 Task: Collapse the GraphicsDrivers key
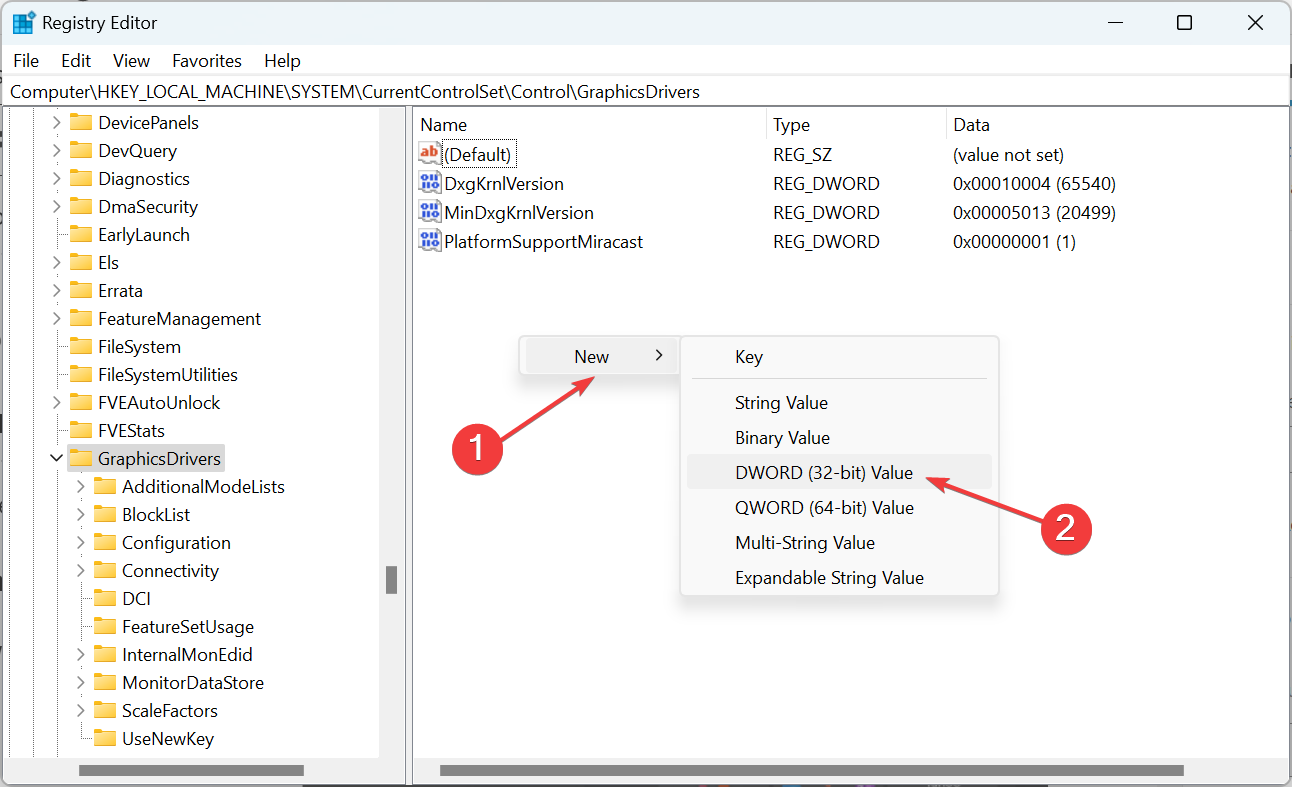click(57, 458)
